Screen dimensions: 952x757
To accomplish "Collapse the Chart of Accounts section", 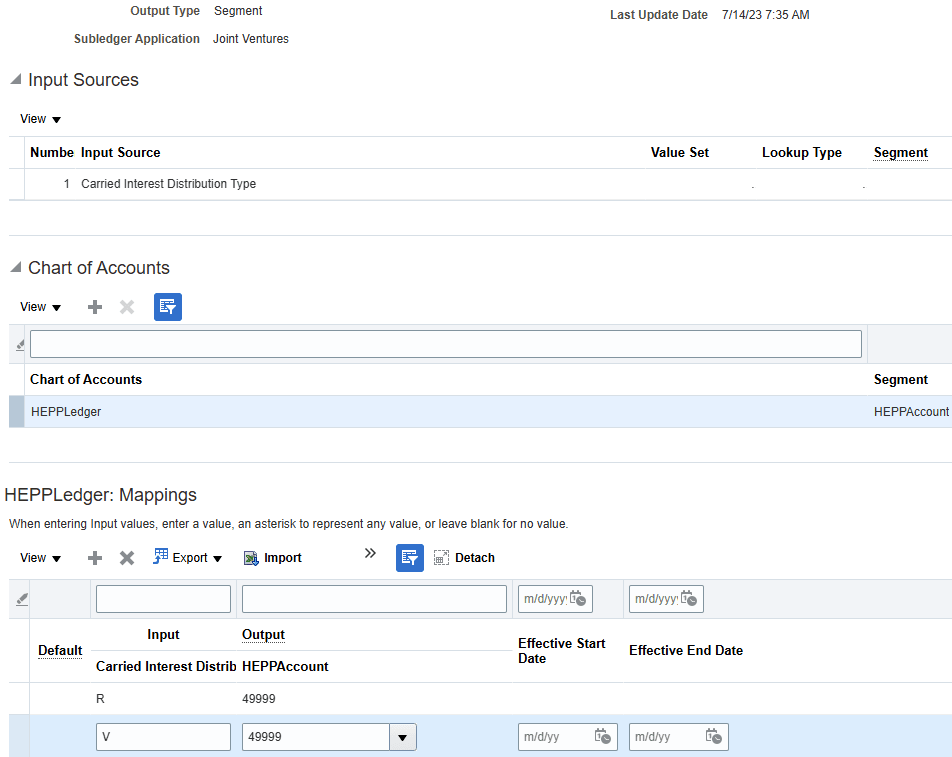I will click(14, 267).
